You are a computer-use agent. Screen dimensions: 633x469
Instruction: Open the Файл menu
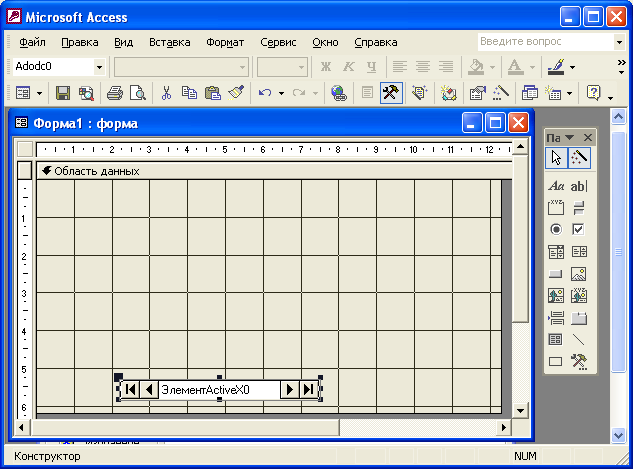tap(32, 42)
